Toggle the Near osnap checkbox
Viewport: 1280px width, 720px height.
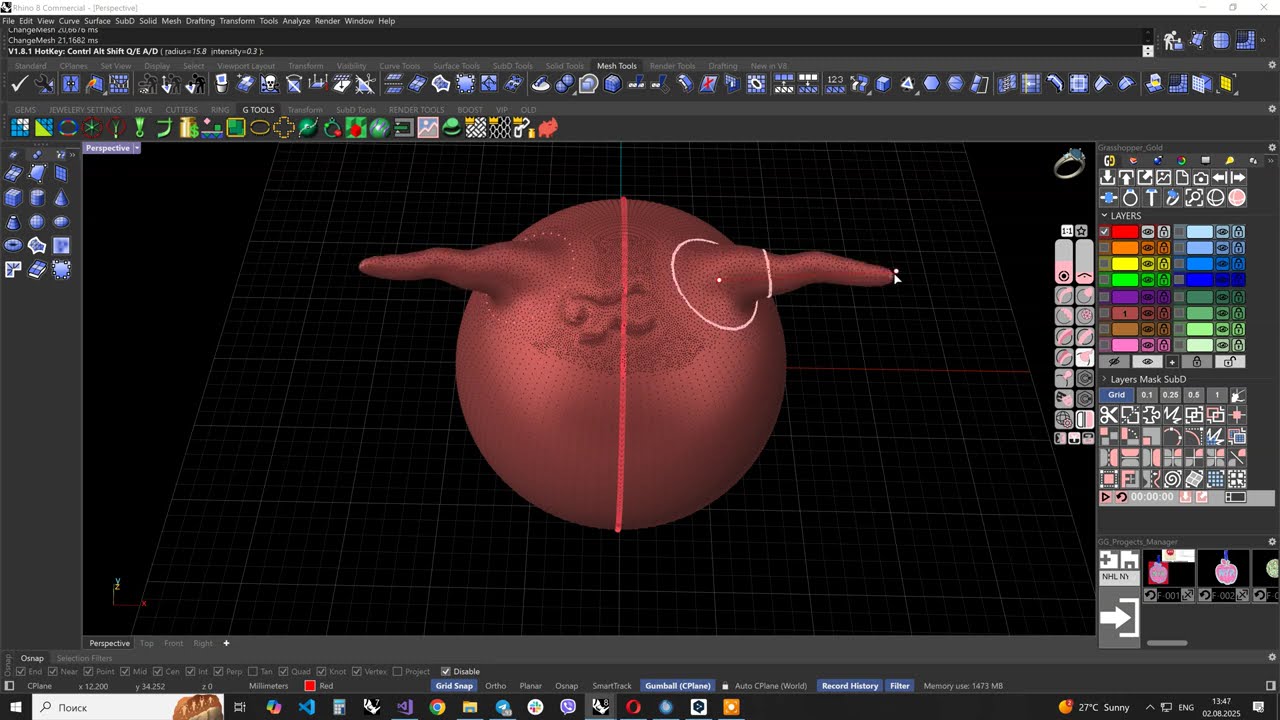52,672
